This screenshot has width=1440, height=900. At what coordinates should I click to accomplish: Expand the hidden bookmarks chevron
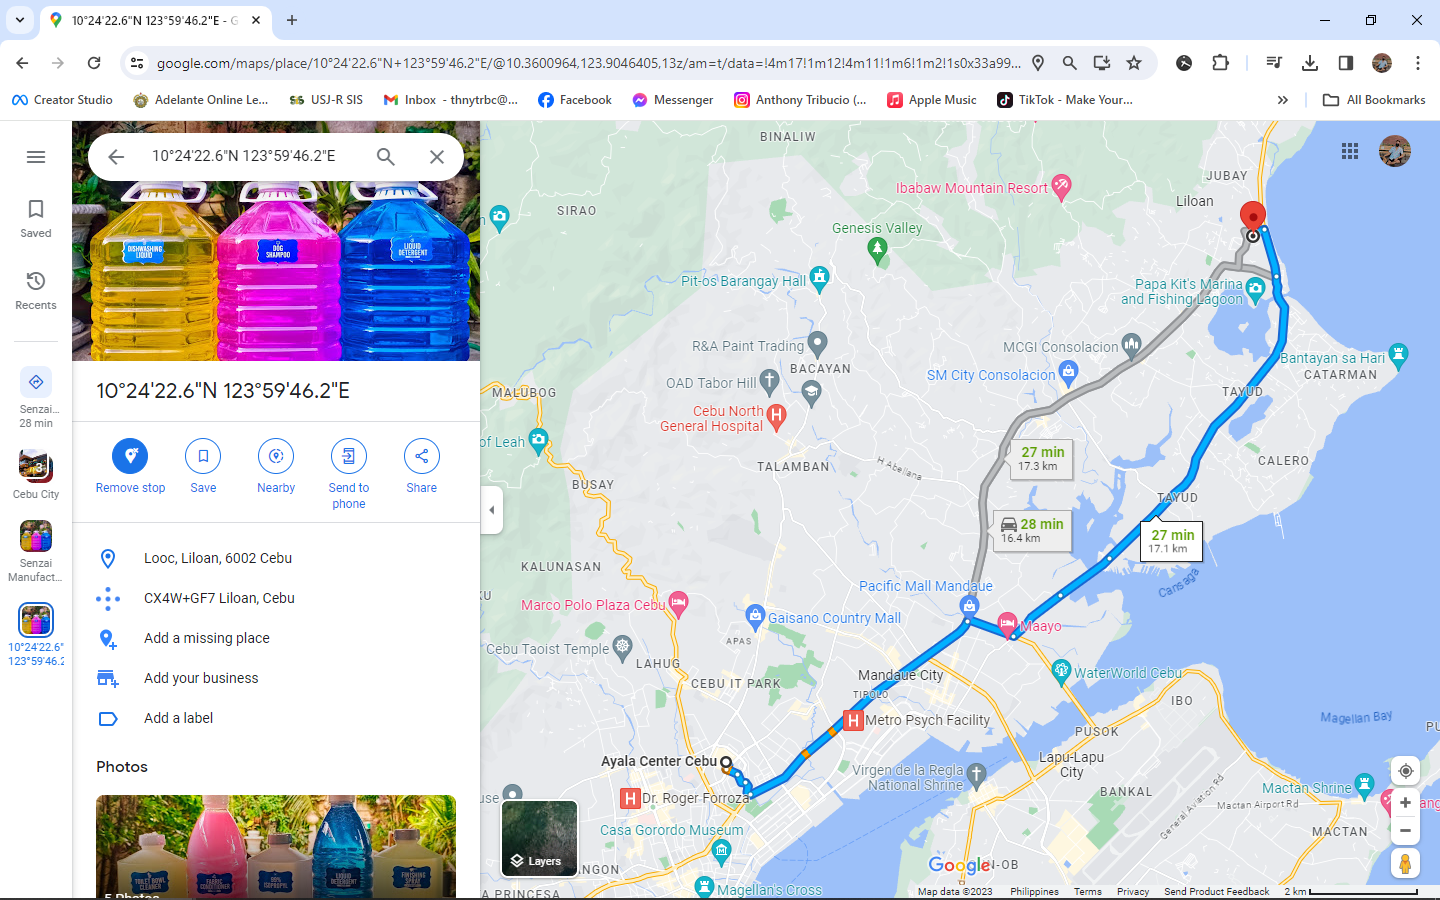[x=1283, y=100]
